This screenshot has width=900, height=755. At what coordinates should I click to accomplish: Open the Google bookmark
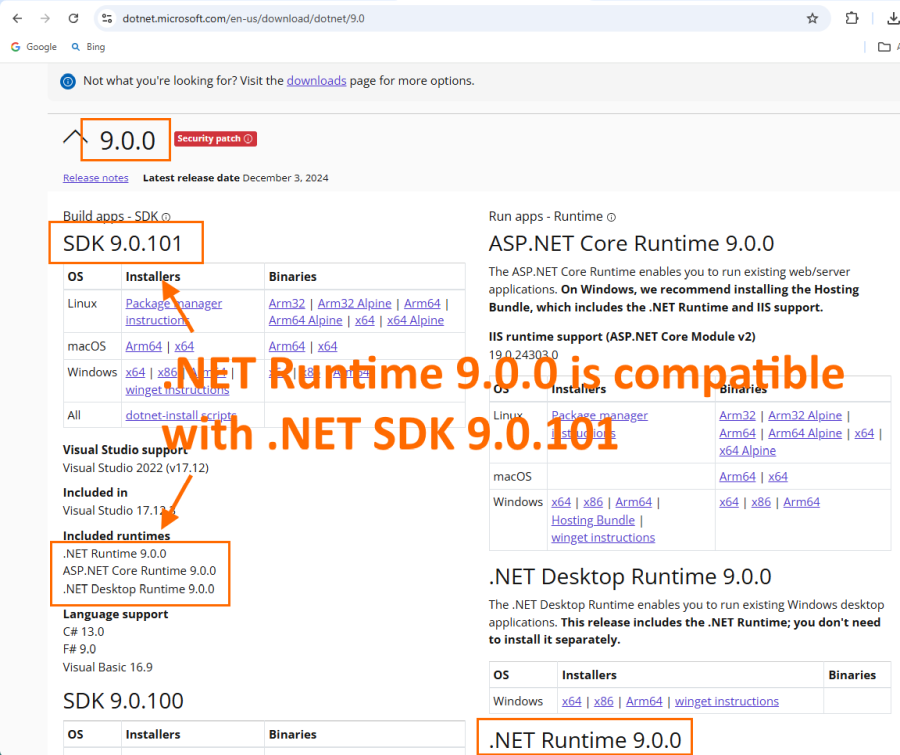click(33, 47)
